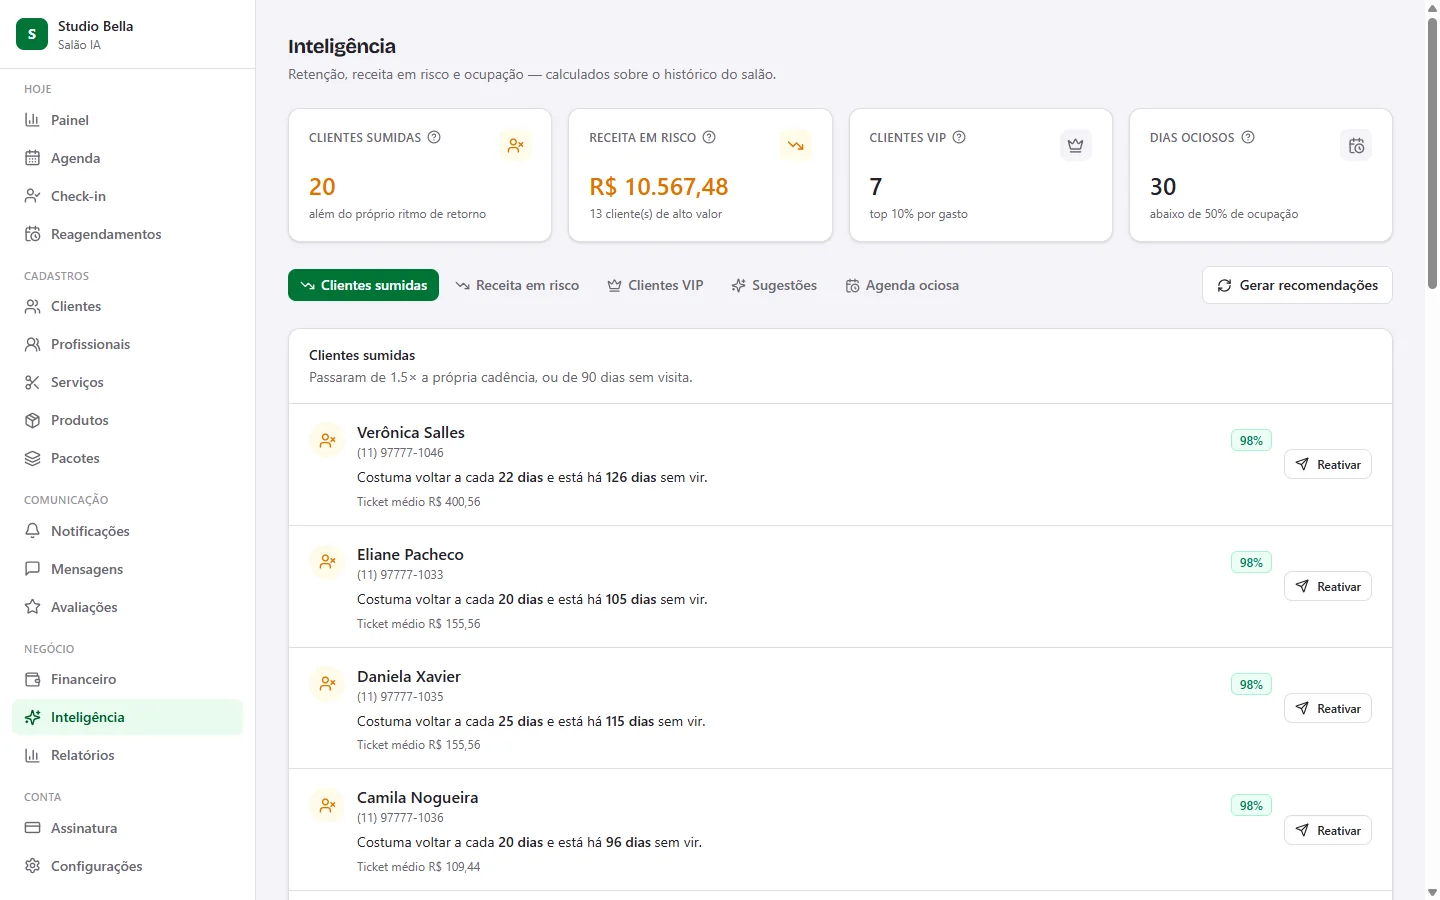
Task: Click the Inteligência page heading
Action: (342, 46)
